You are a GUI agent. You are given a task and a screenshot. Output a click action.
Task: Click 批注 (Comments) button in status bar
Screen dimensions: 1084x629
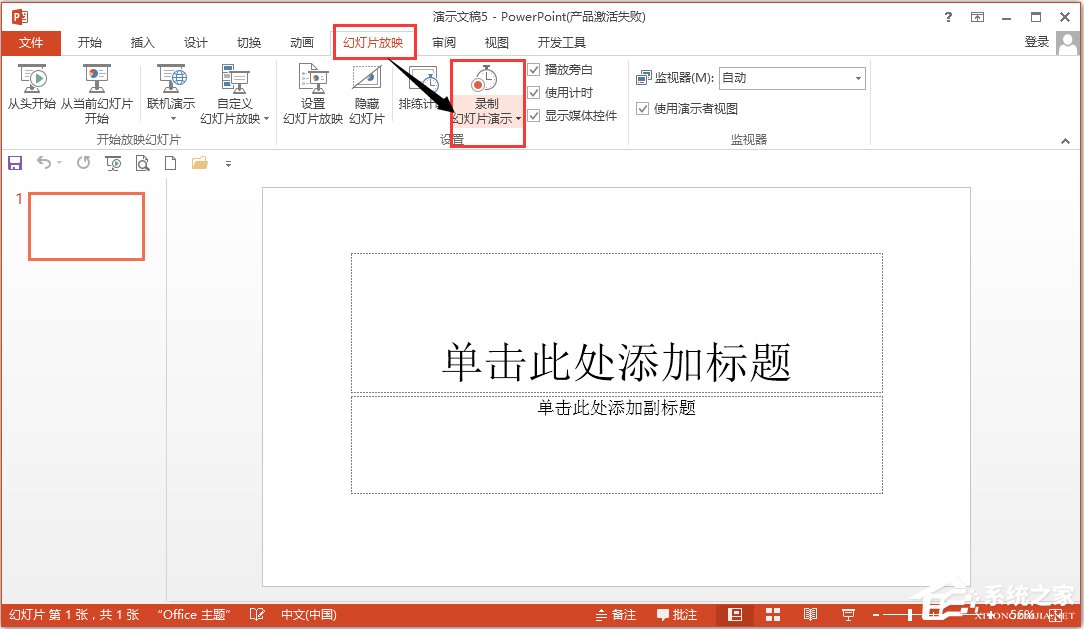click(676, 614)
